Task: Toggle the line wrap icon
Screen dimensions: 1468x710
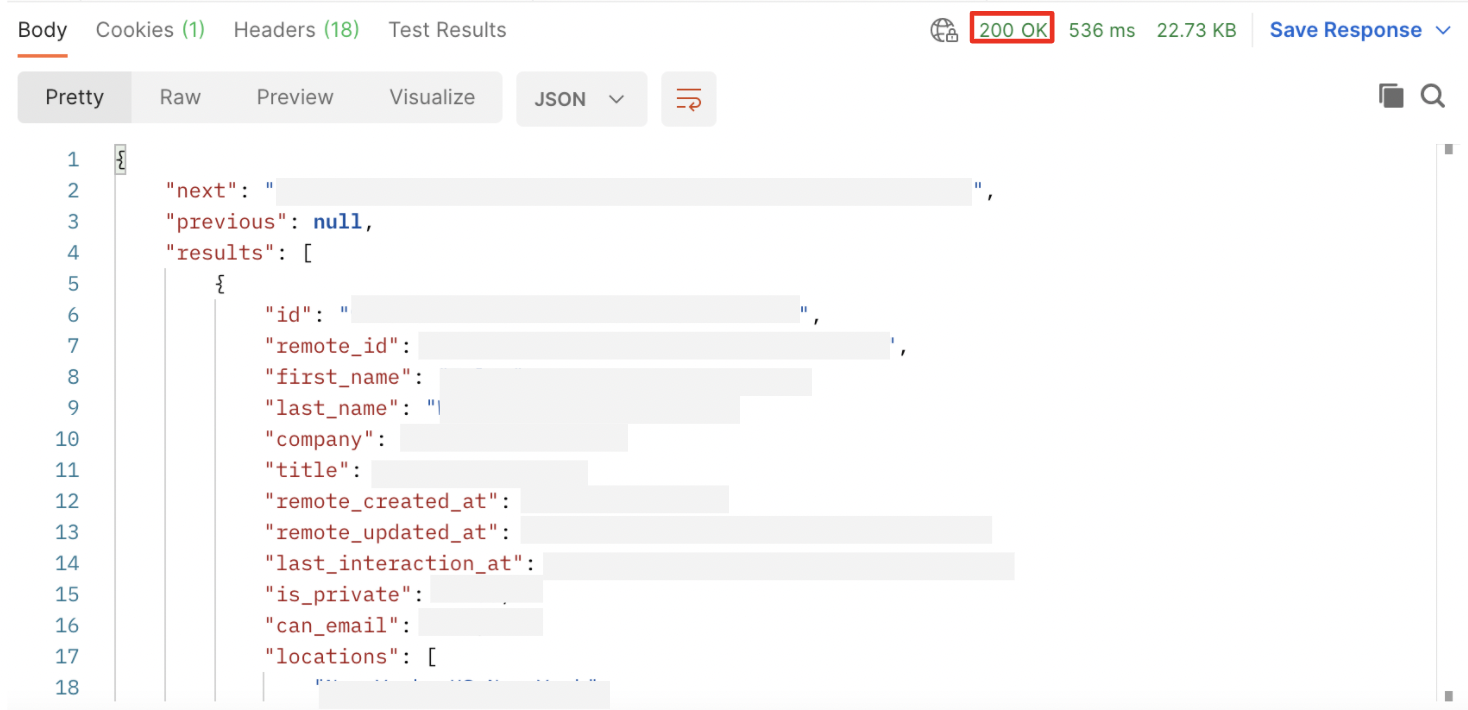Action: tap(688, 98)
